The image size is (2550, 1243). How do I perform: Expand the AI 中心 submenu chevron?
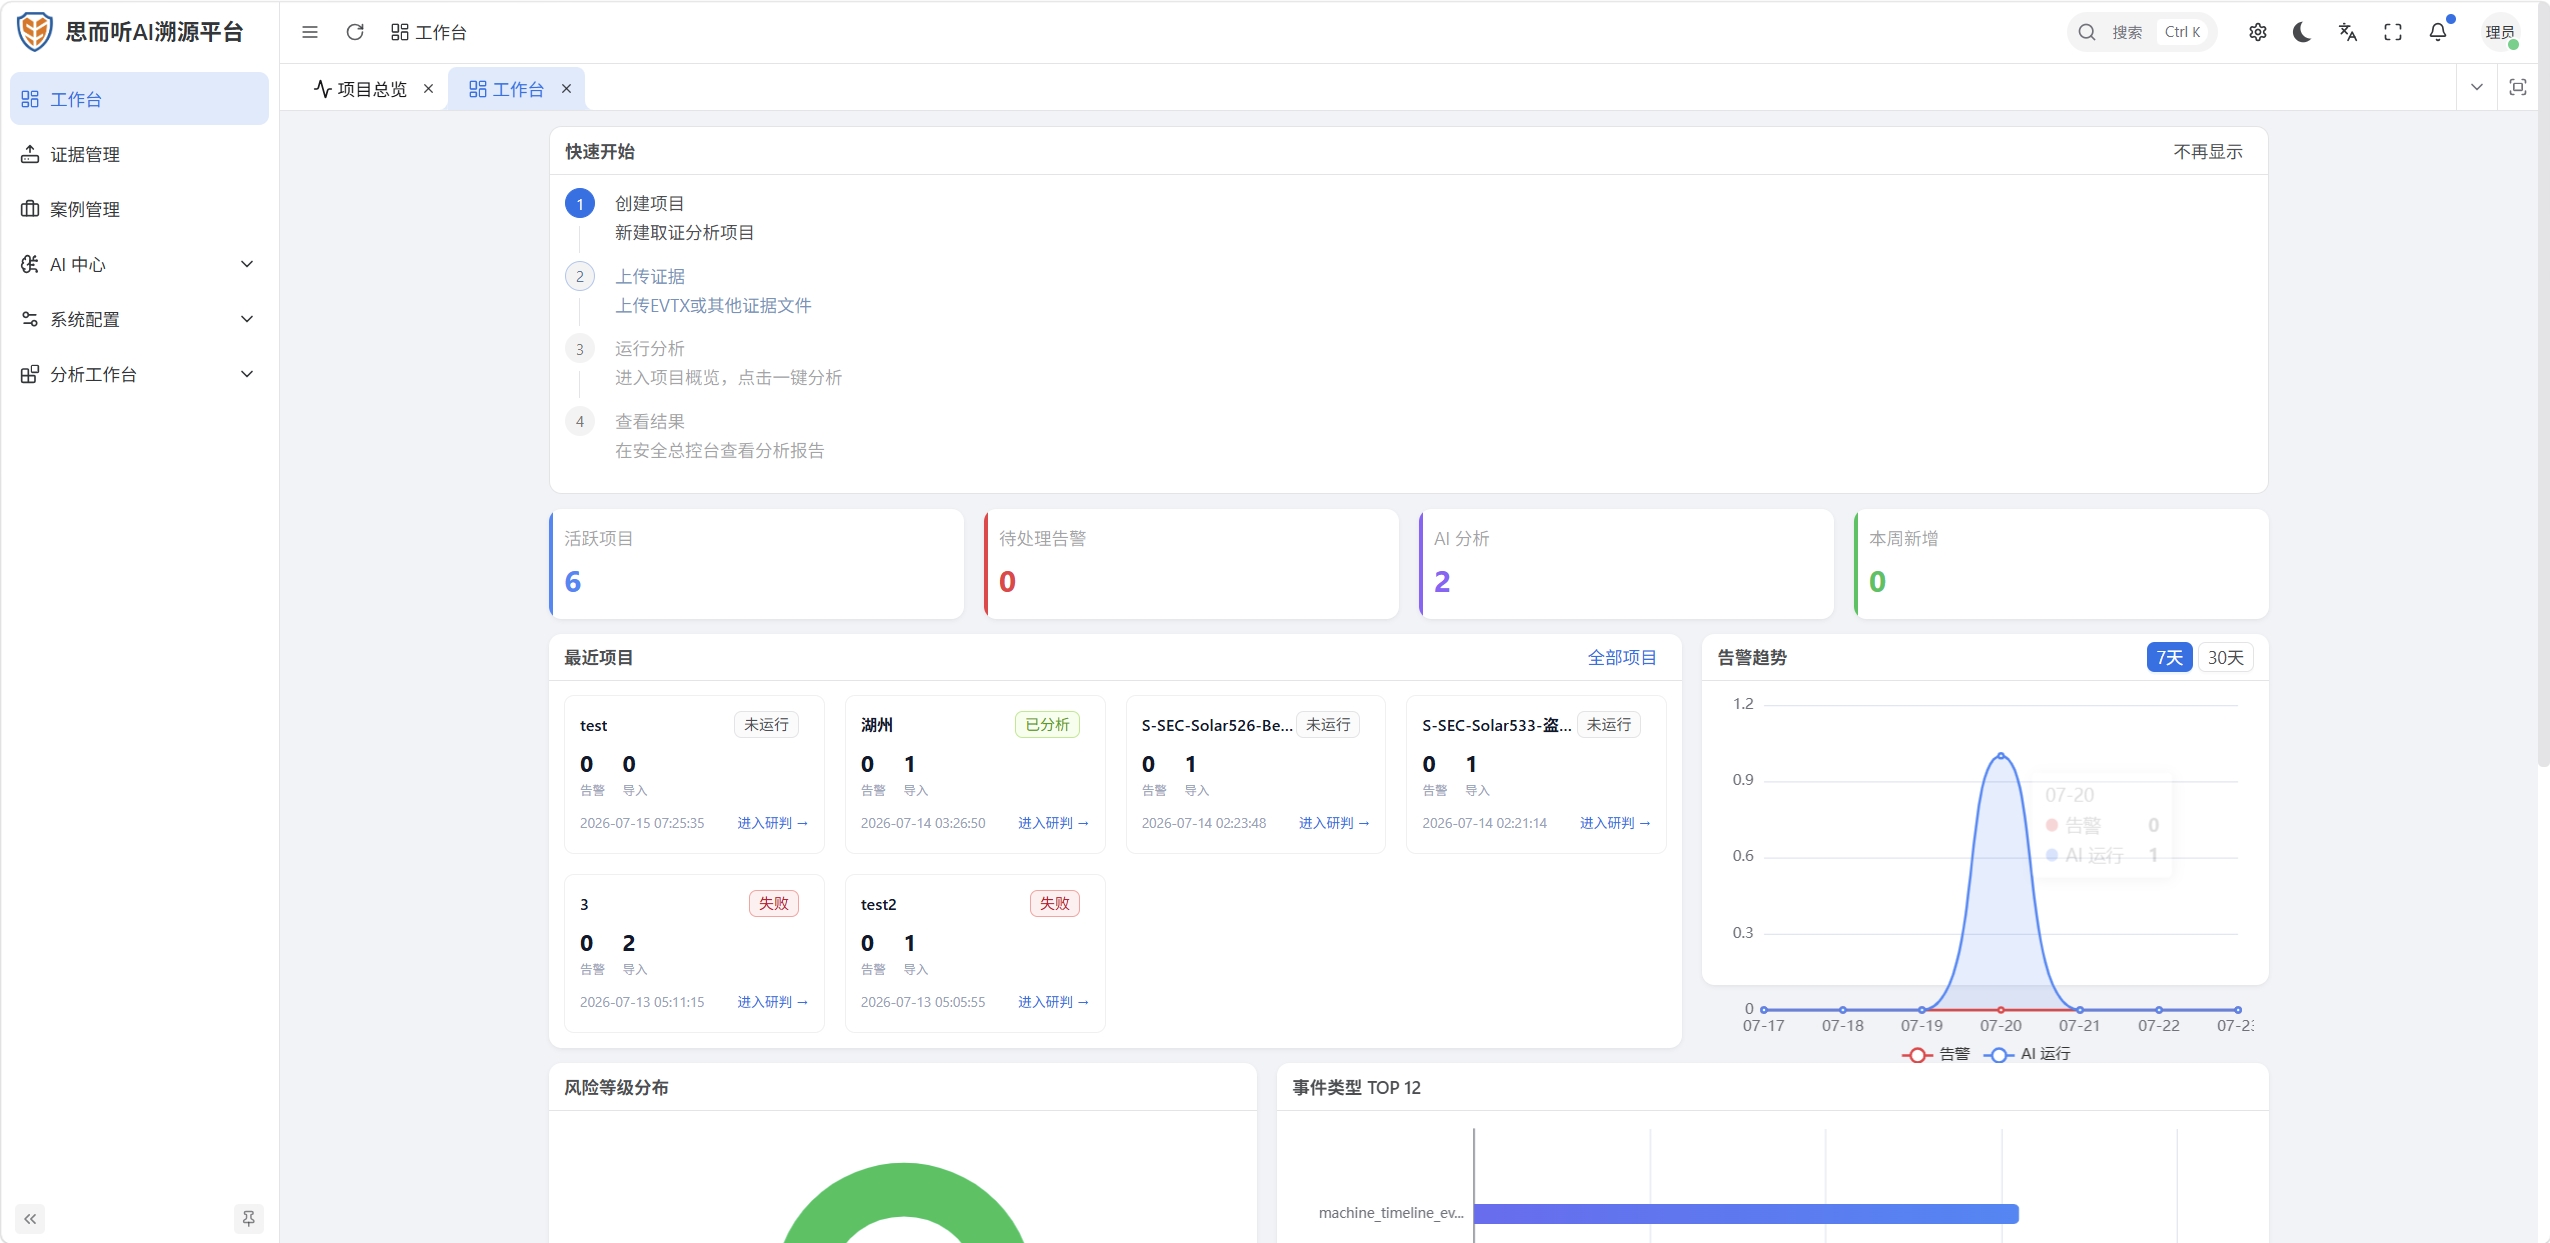(x=247, y=264)
